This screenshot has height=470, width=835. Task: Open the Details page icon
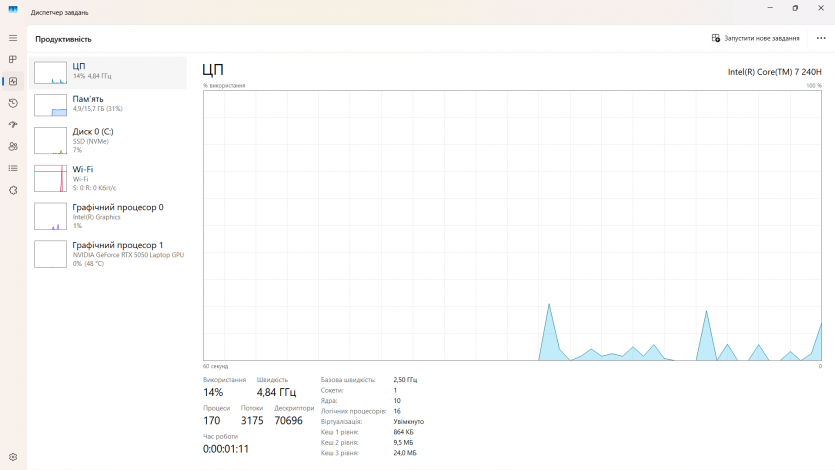click(x=13, y=168)
